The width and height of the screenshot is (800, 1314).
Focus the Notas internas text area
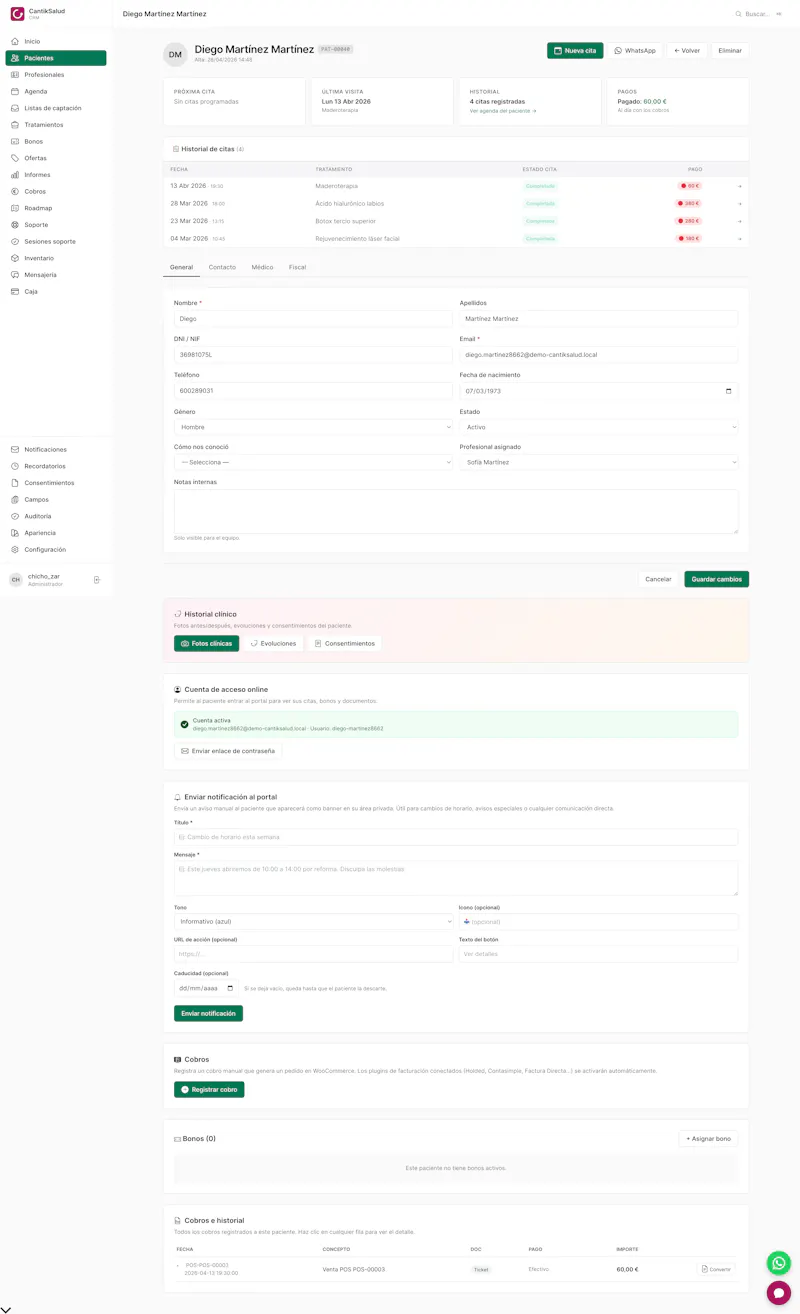click(x=456, y=511)
